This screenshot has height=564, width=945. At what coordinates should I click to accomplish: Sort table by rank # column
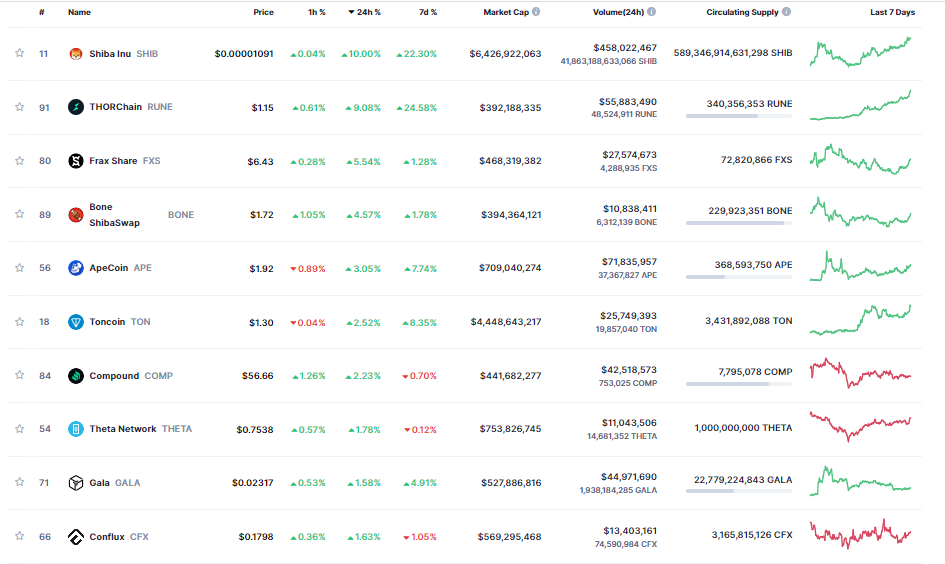(x=42, y=12)
